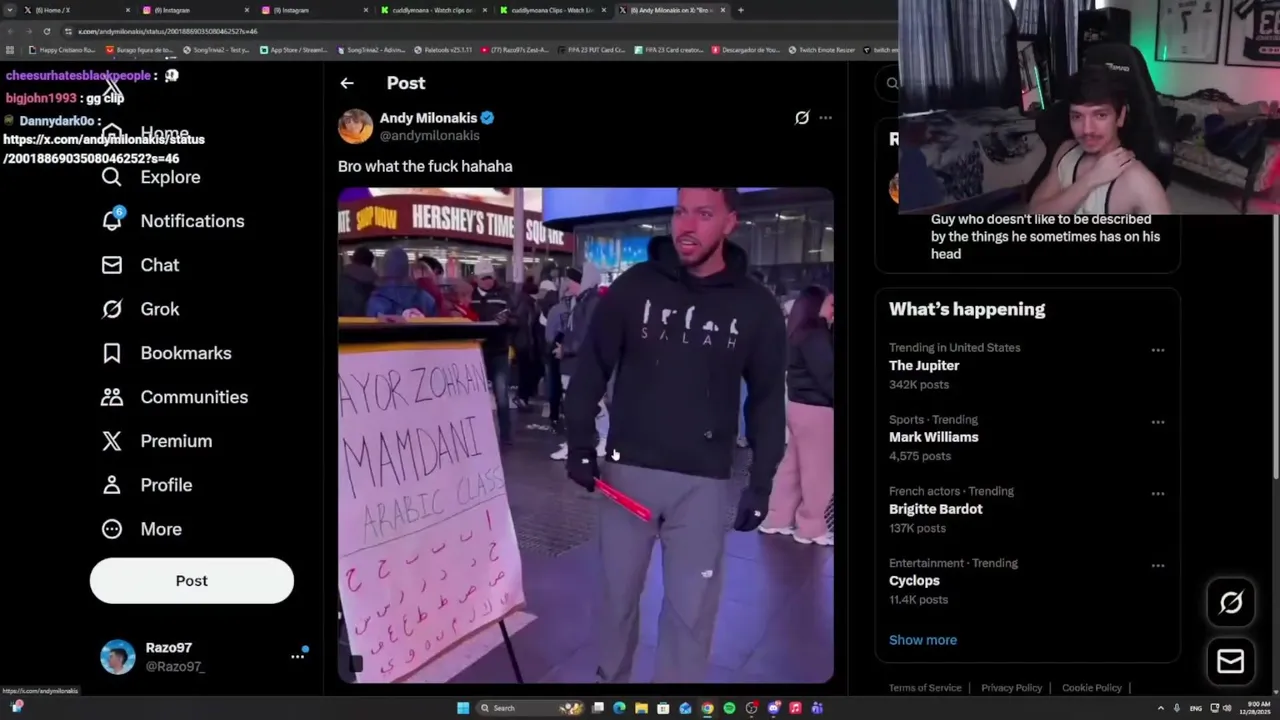Open FIFA 23 Card creator bookmark

tap(670, 49)
